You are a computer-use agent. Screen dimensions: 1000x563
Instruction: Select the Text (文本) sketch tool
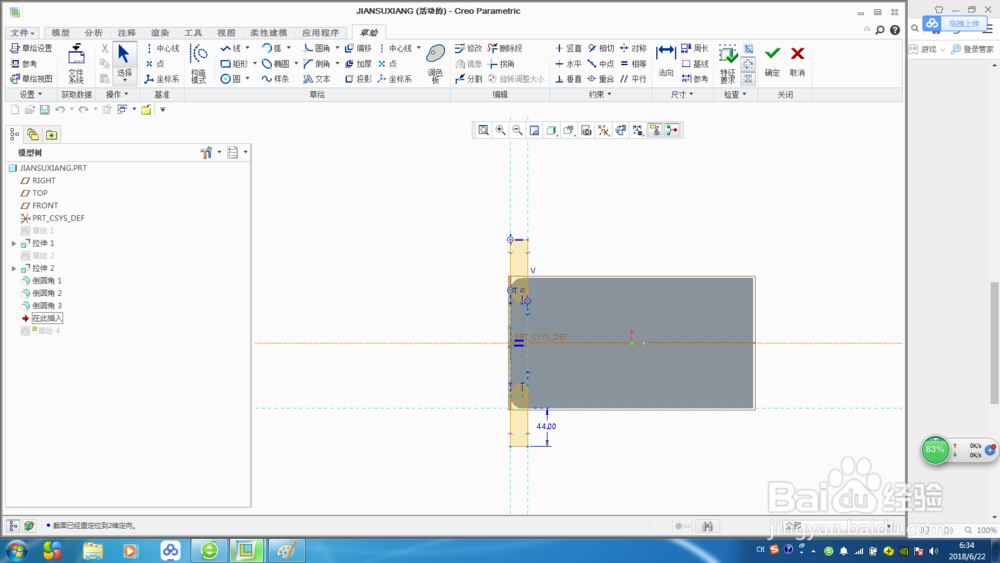click(316, 79)
